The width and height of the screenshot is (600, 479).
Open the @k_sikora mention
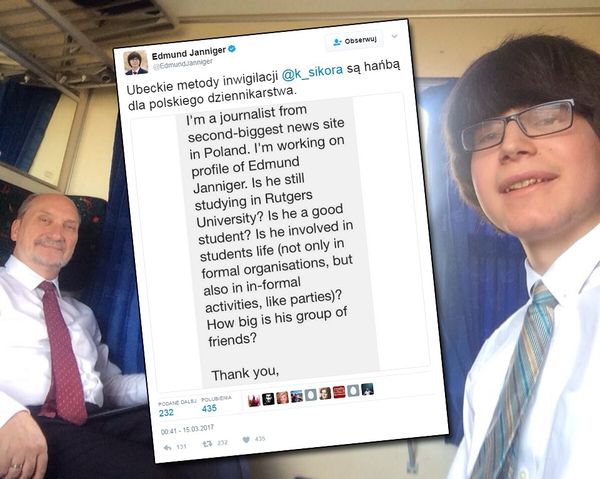click(312, 72)
